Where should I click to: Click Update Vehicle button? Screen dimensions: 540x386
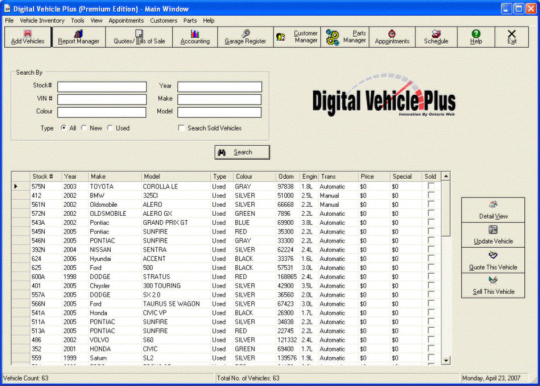coord(493,235)
